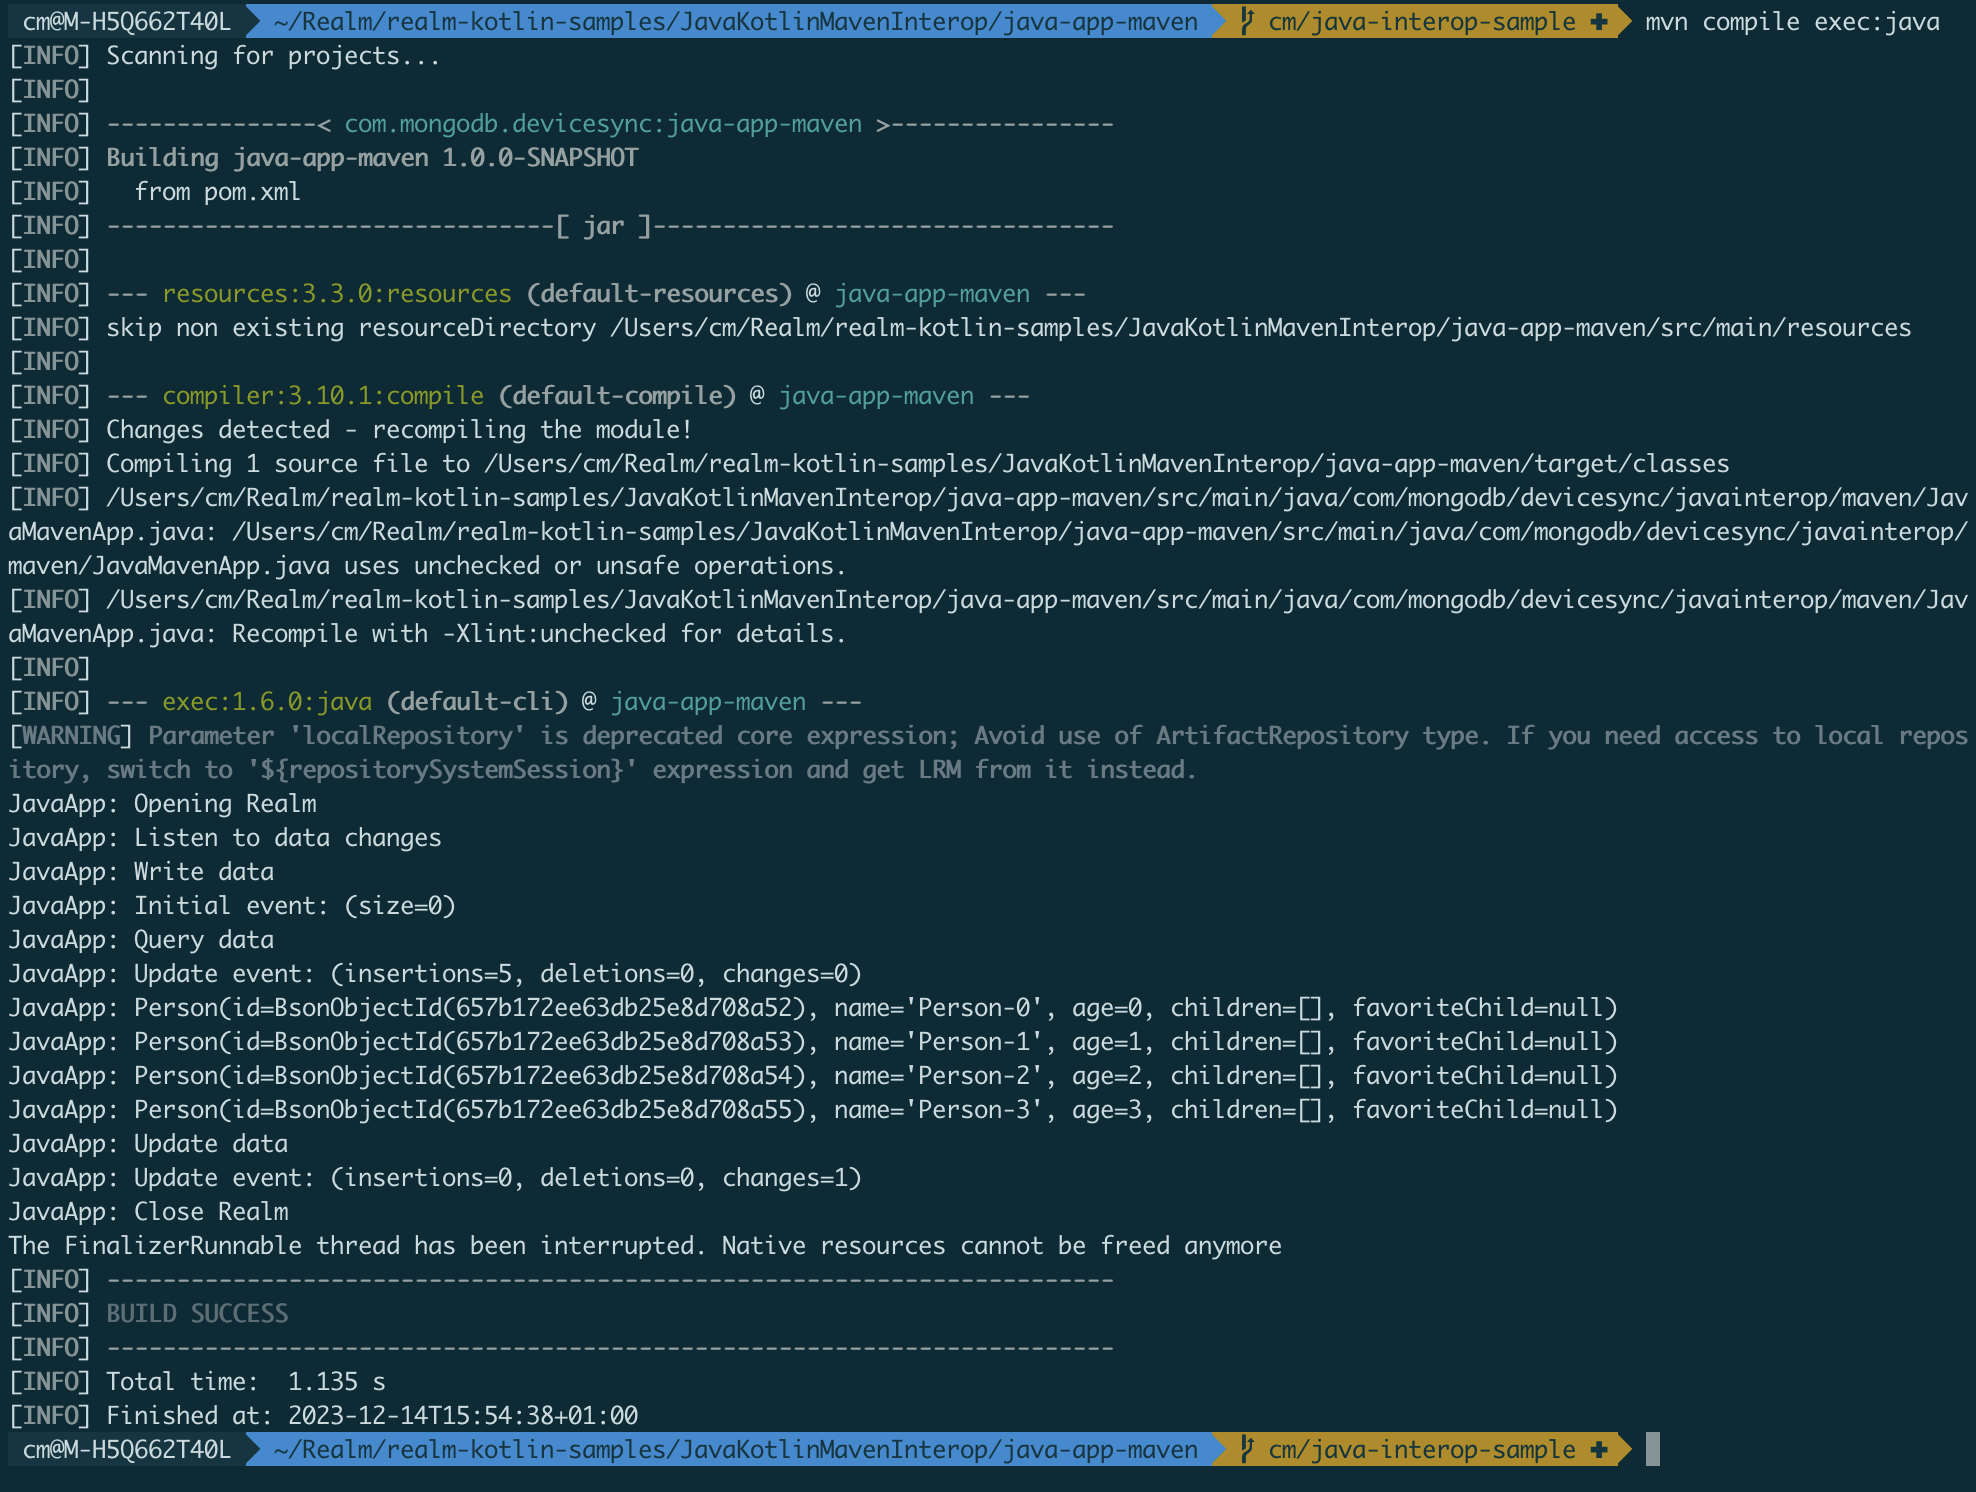Click the plus status symbol in bottom prompt

click(1599, 1449)
